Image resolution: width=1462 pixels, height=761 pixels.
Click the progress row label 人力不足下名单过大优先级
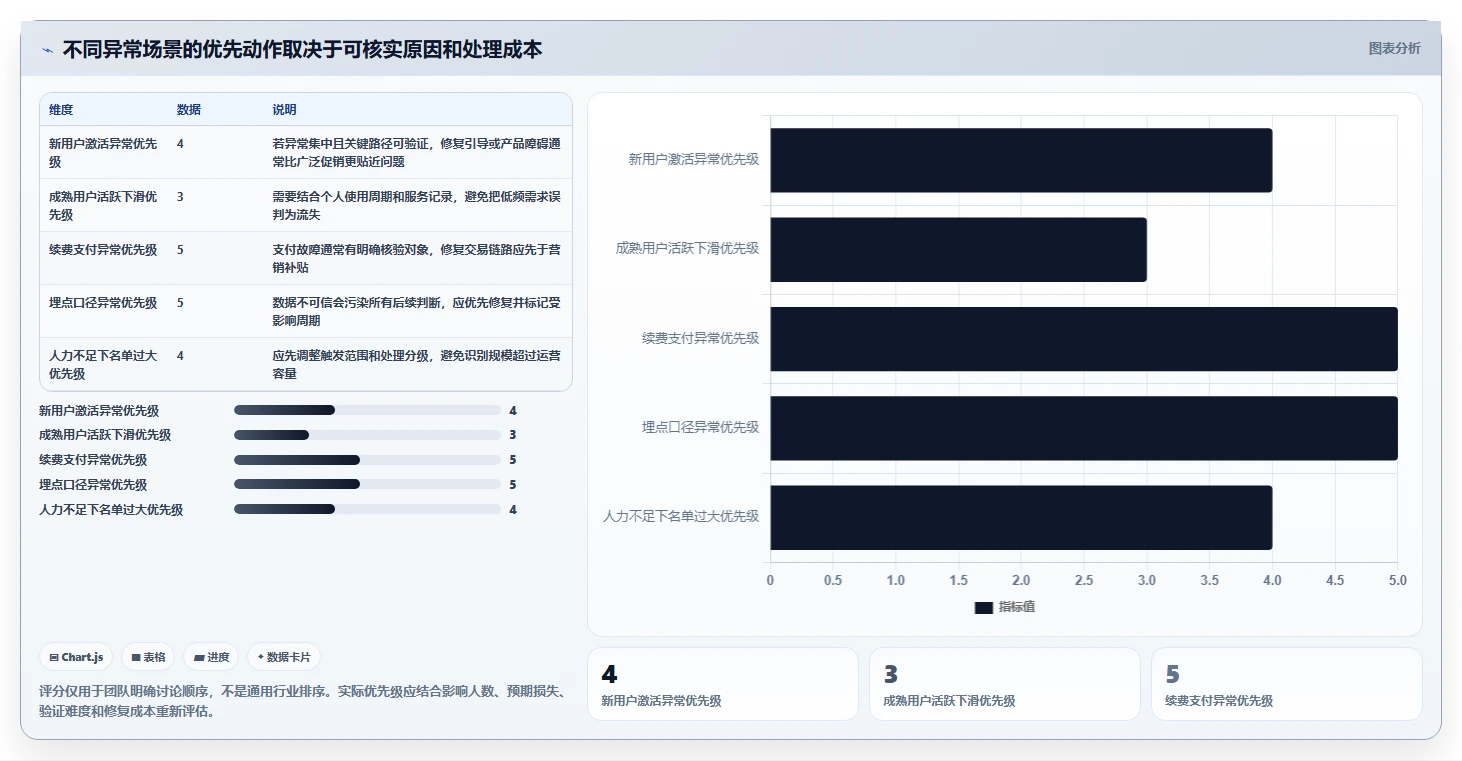pos(111,510)
